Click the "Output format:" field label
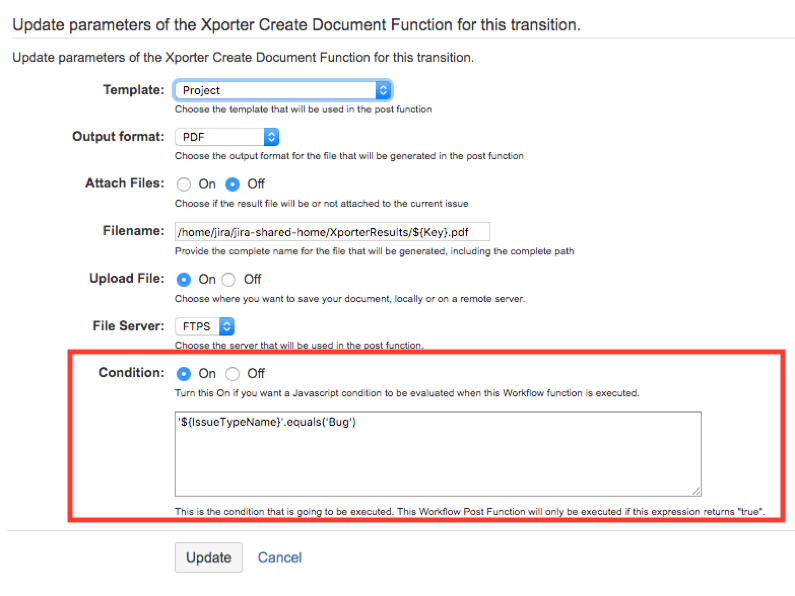The width and height of the screenshot is (795, 596). tap(118, 137)
